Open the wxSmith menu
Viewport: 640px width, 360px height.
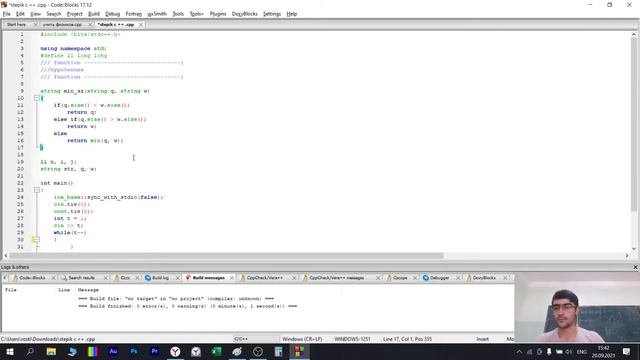pyautogui.click(x=157, y=14)
